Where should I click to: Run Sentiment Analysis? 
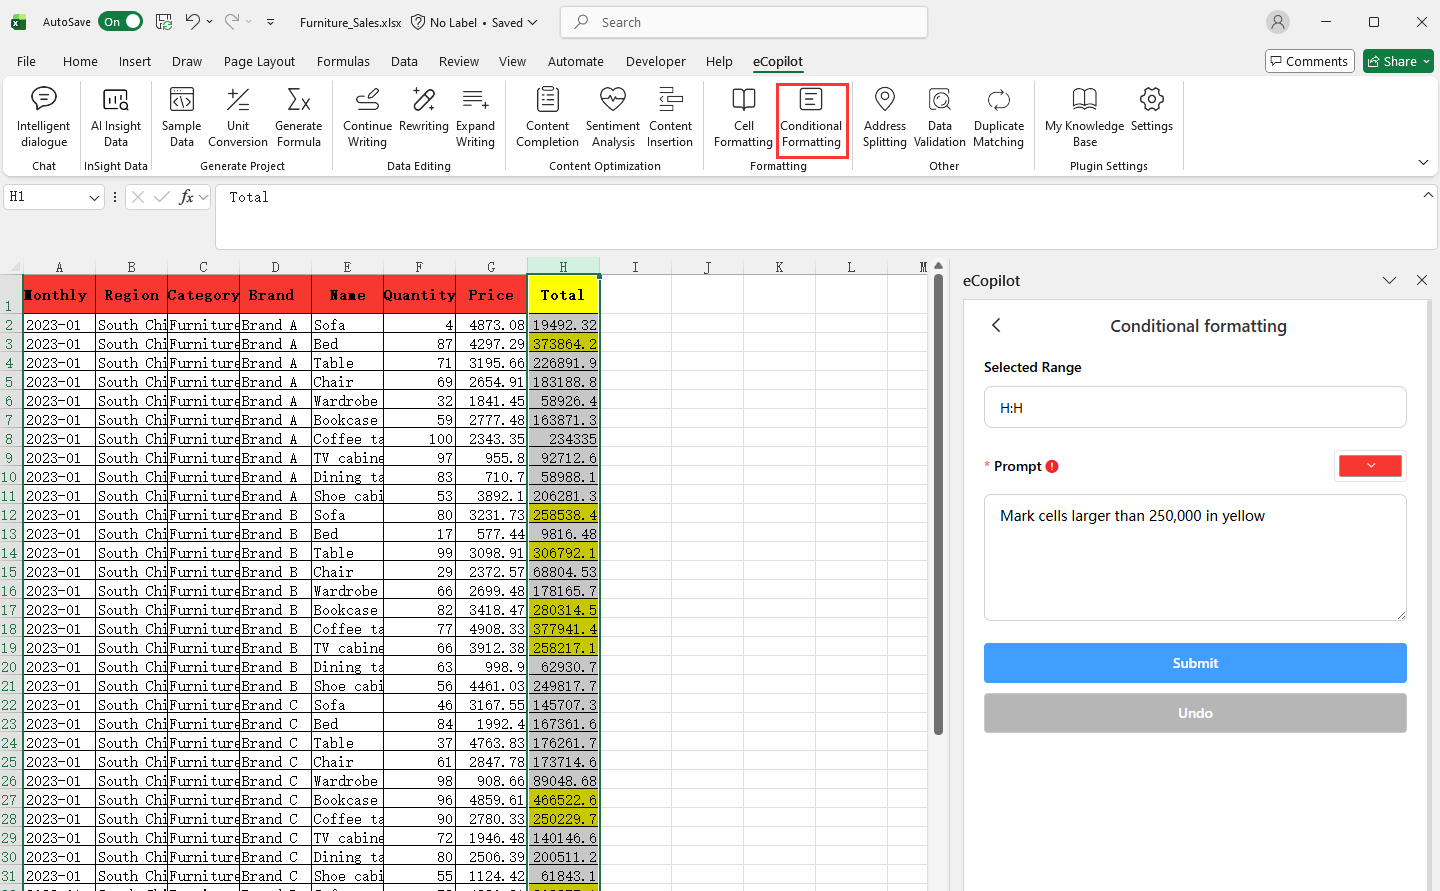pyautogui.click(x=612, y=117)
